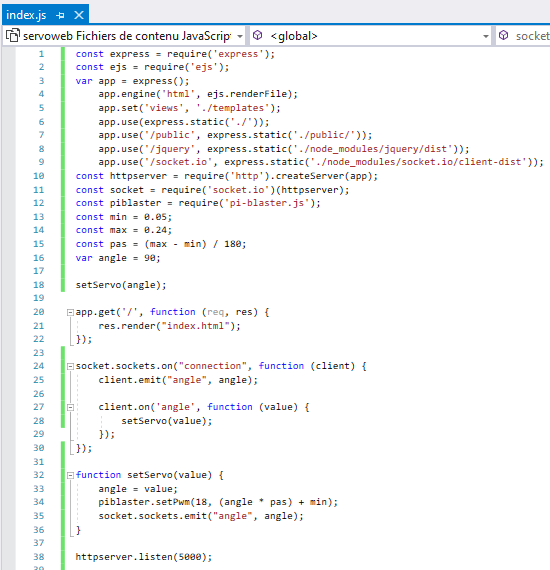Click the "connection" event string
Screen dimensions: 550x570
point(213,366)
